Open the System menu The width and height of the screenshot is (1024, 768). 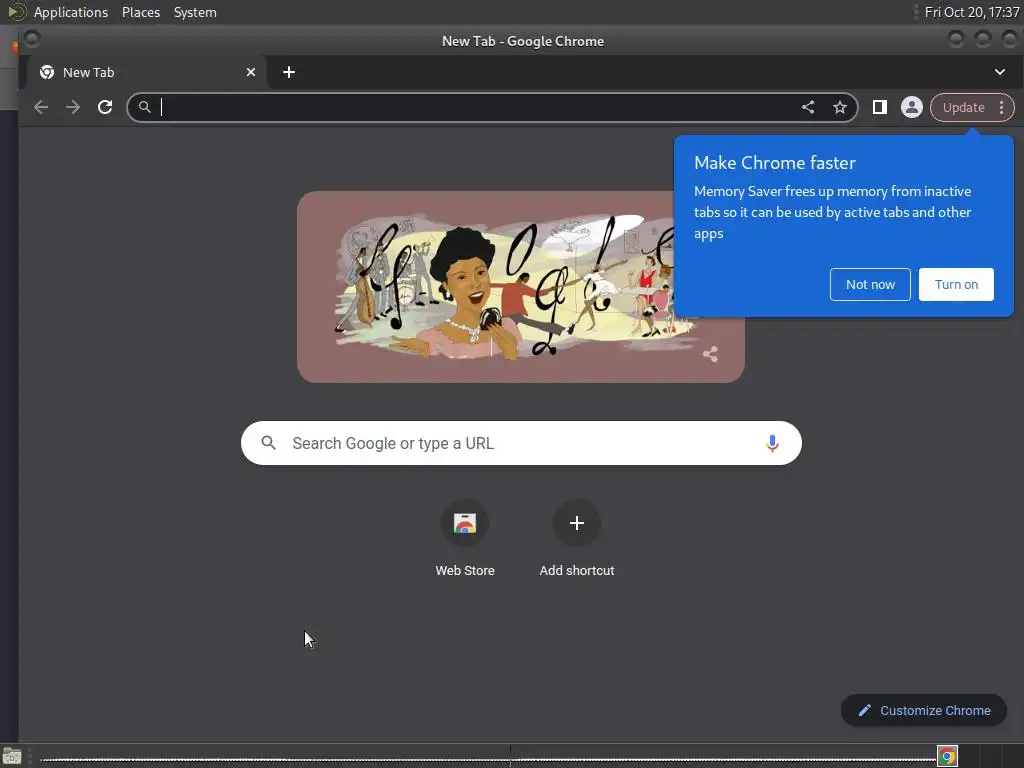(195, 12)
